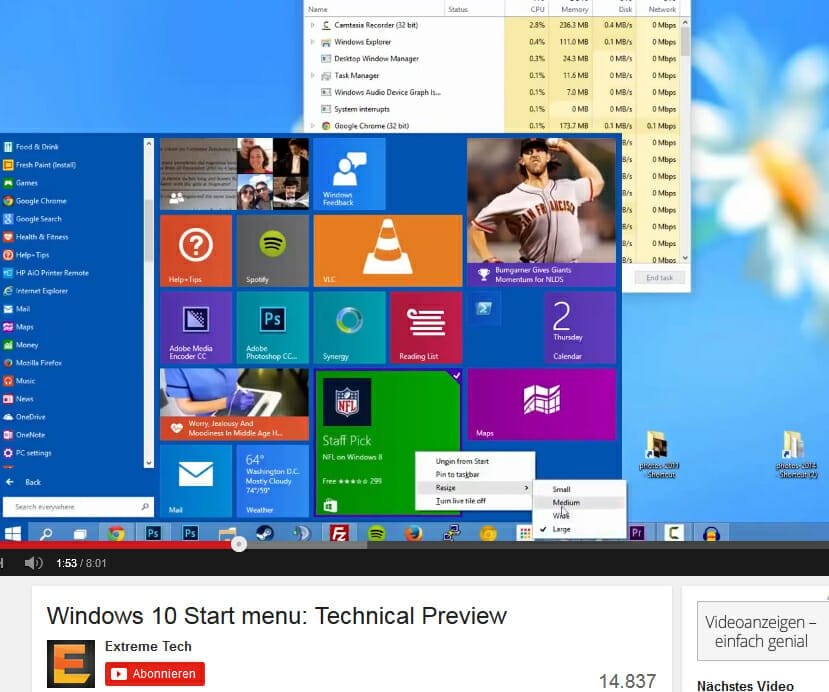The image size is (829, 692).
Task: Expand the Camtasia Recorder process row
Action: 312,24
